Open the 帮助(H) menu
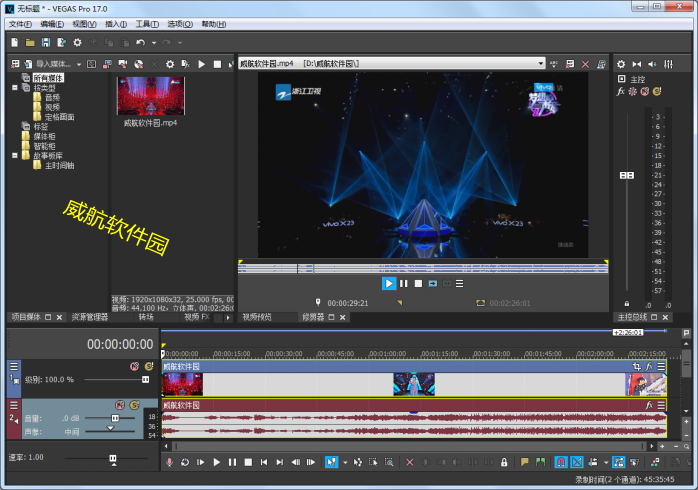 tap(214, 24)
